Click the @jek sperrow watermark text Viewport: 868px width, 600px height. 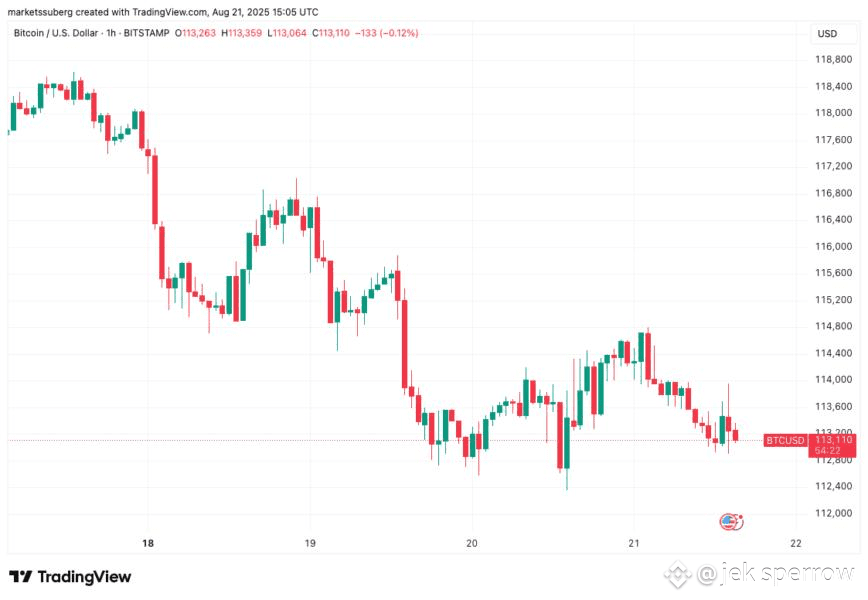tap(775, 574)
